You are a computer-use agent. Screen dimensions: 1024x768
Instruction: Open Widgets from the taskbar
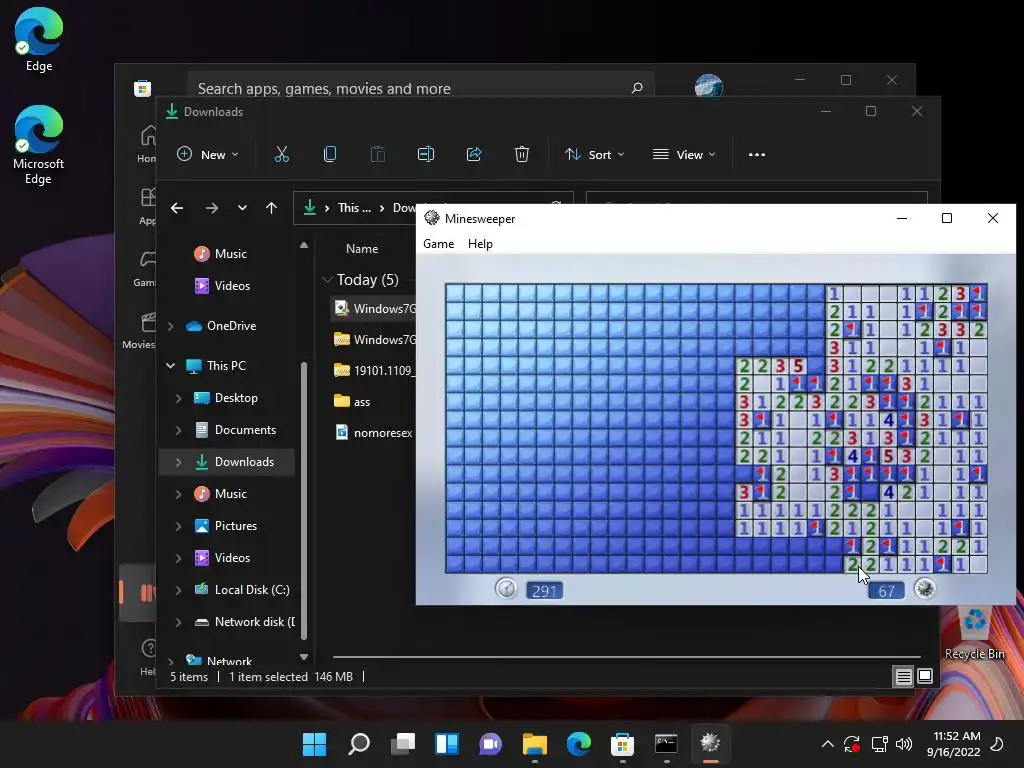click(447, 743)
